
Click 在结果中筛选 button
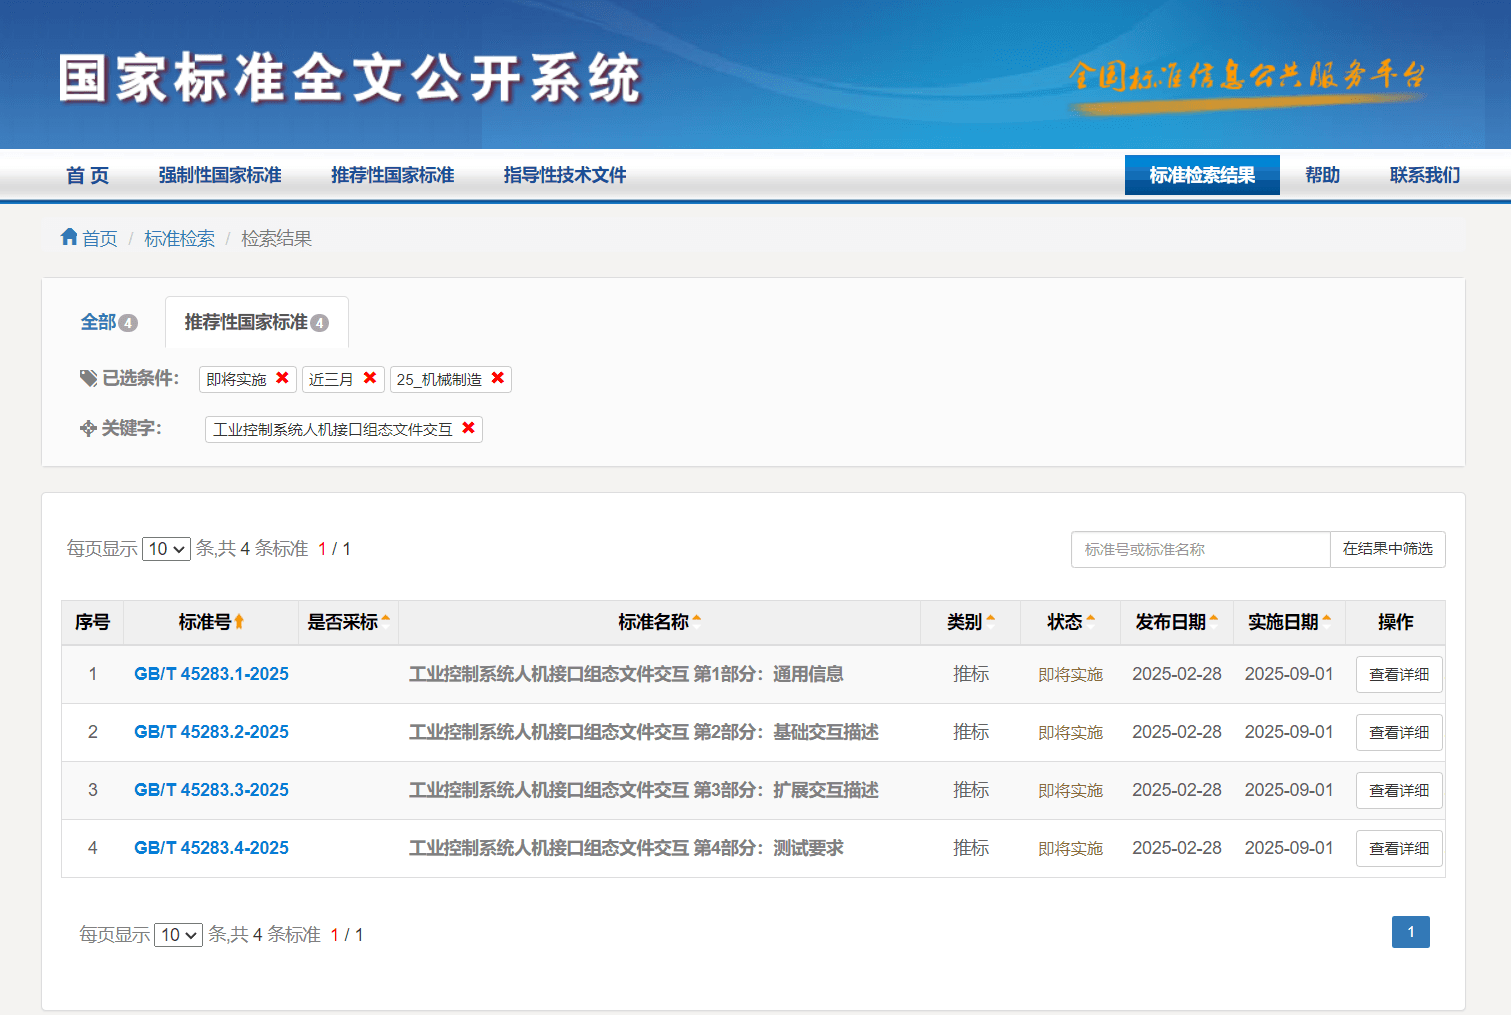pos(1388,549)
